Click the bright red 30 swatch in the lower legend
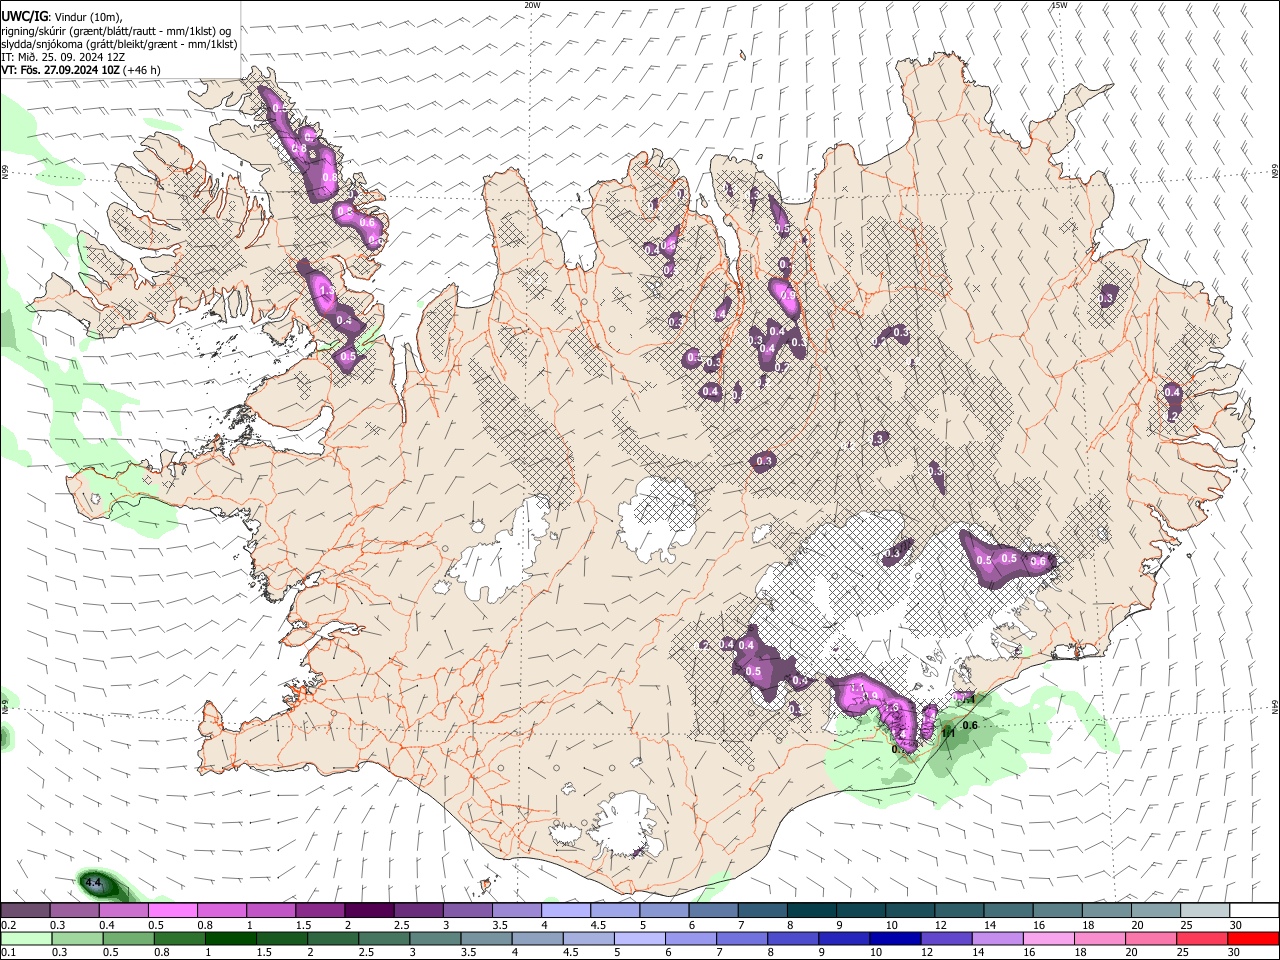This screenshot has height=960, width=1280. point(1254,938)
